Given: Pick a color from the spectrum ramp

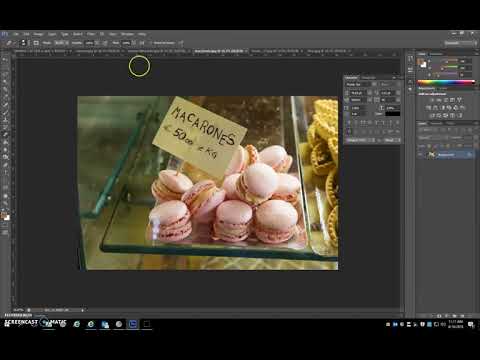Looking at the screenshot, I should pyautogui.click(x=446, y=82).
